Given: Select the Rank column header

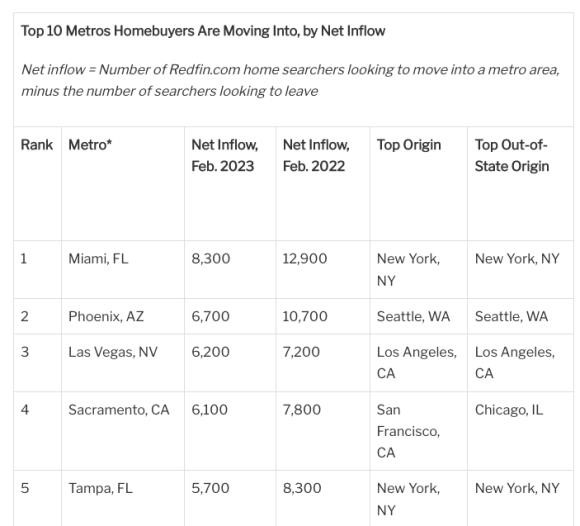Looking at the screenshot, I should click(37, 145).
